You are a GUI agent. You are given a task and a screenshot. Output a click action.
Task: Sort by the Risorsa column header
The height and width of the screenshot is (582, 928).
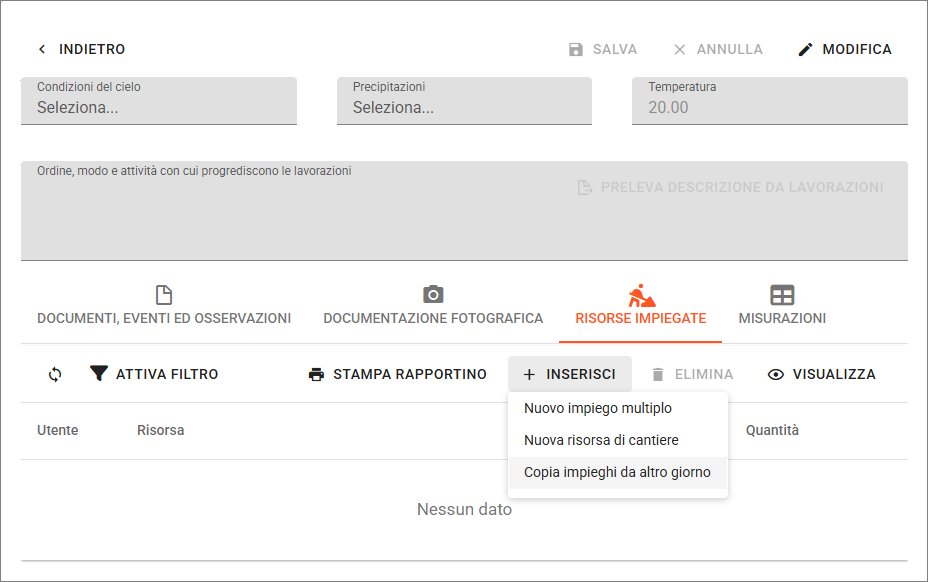[160, 431]
